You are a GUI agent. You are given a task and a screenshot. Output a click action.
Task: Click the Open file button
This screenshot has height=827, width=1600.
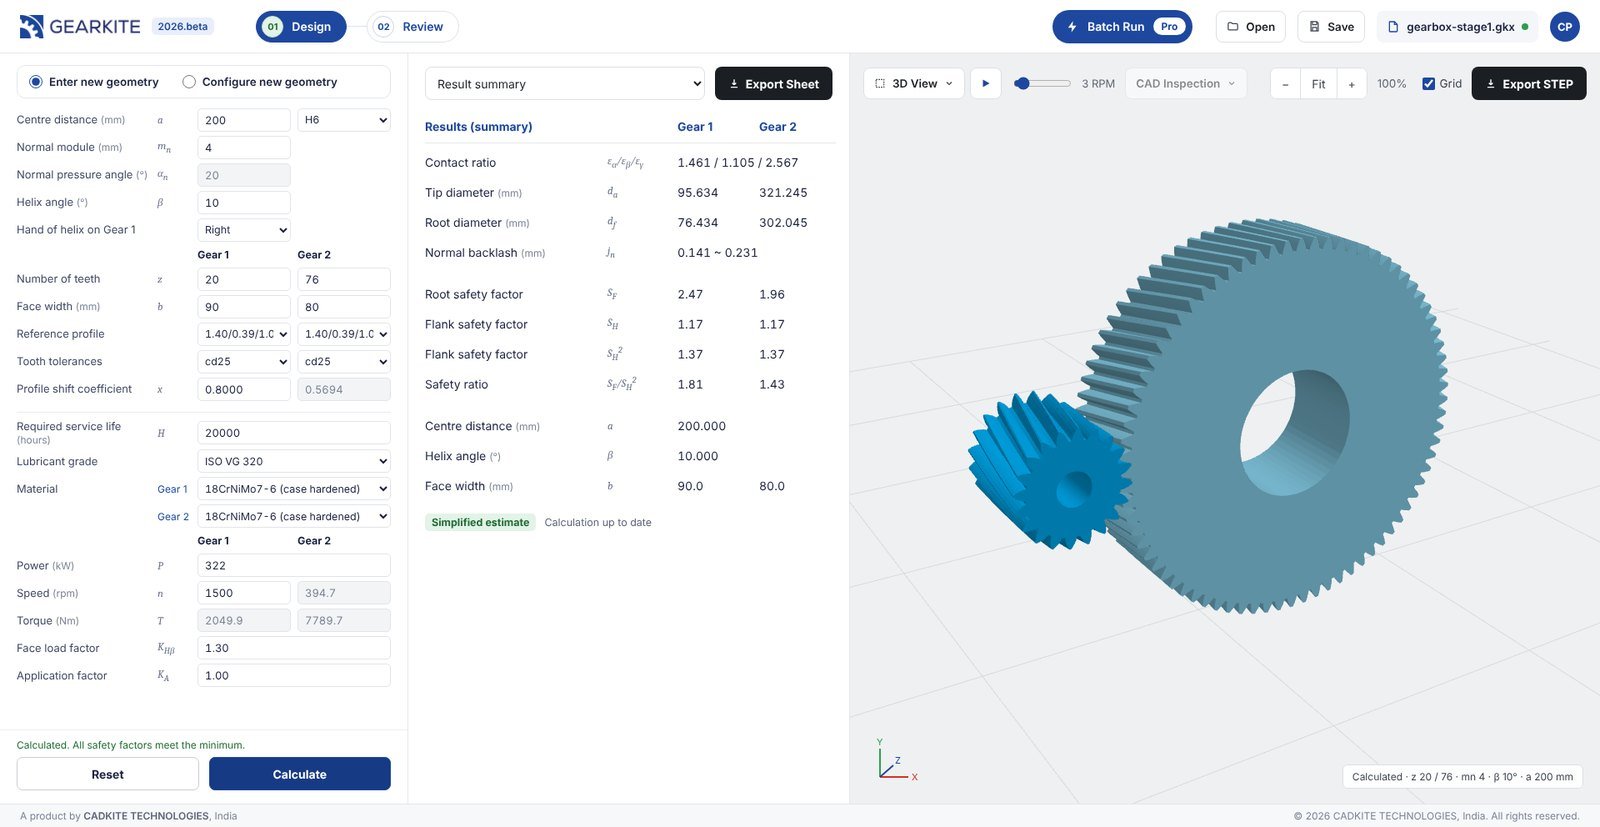pos(1251,27)
